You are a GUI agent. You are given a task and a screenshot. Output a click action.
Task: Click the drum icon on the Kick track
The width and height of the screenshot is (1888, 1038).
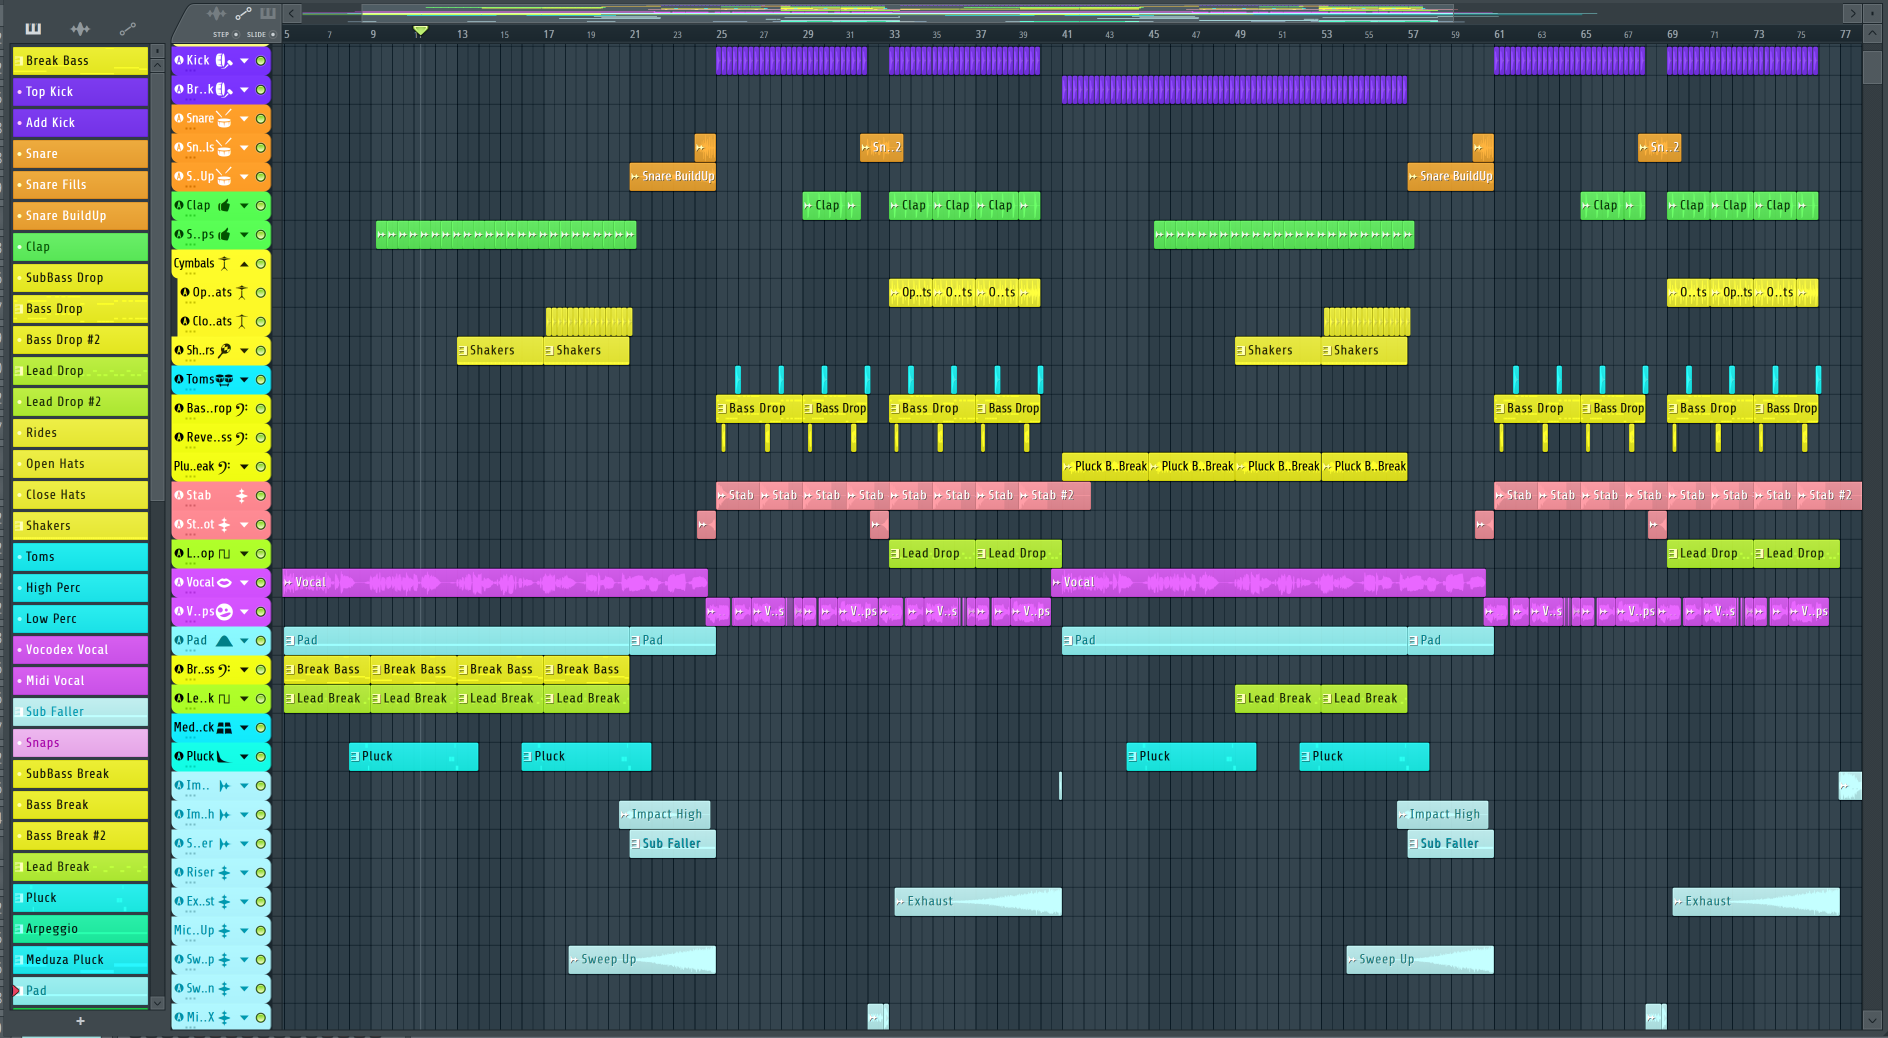pos(222,60)
